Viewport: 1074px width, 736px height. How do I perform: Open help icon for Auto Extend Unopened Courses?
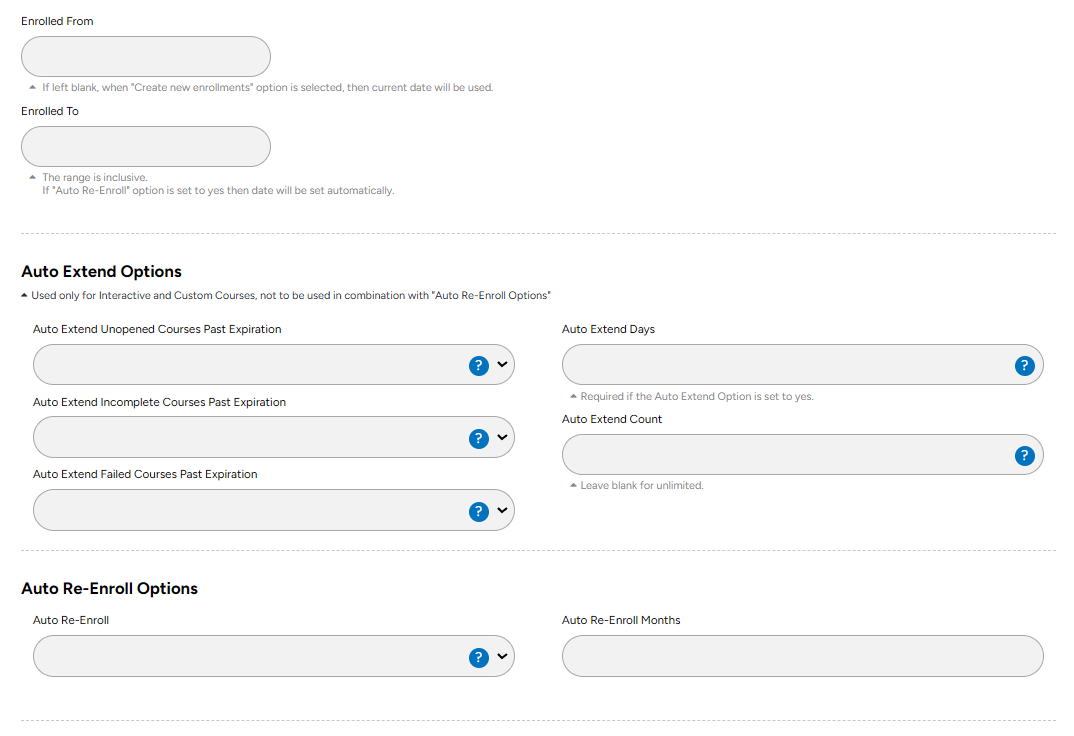point(479,366)
